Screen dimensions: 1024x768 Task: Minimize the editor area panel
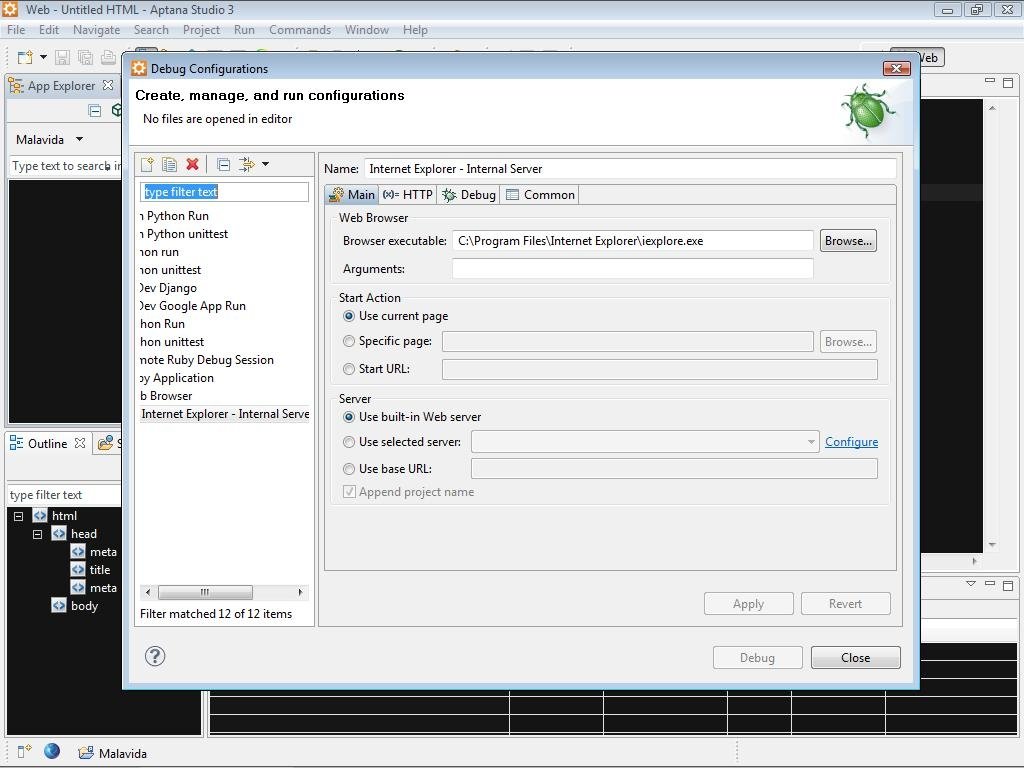click(x=990, y=82)
